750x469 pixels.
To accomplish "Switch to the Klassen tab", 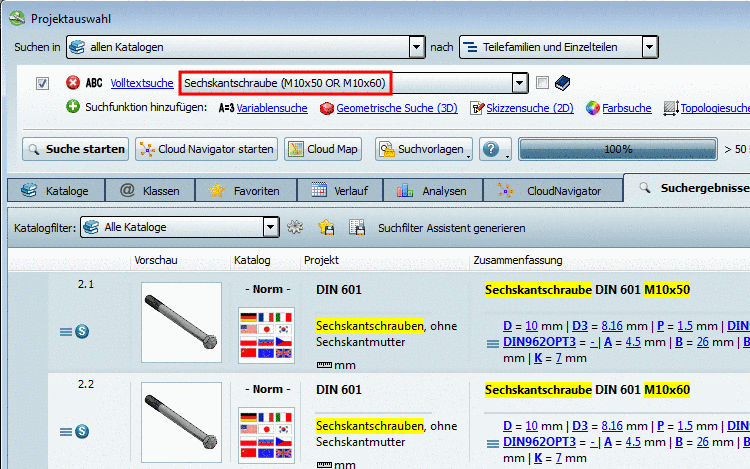I will [x=150, y=191].
